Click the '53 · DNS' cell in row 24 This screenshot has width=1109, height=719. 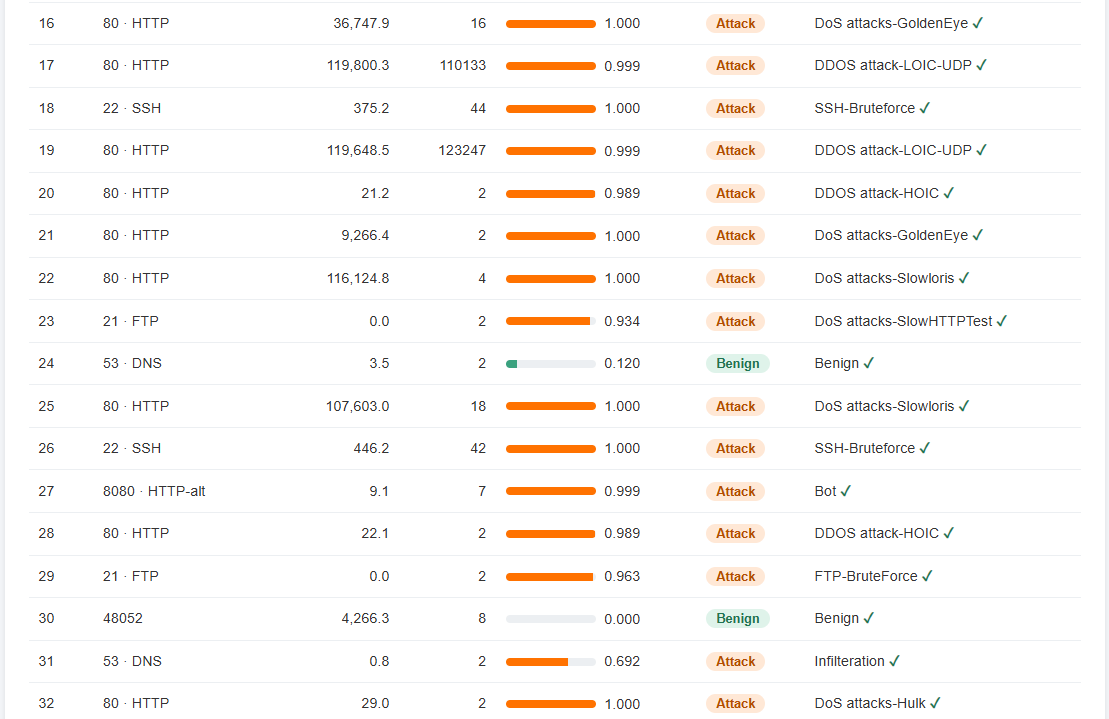click(x=132, y=363)
